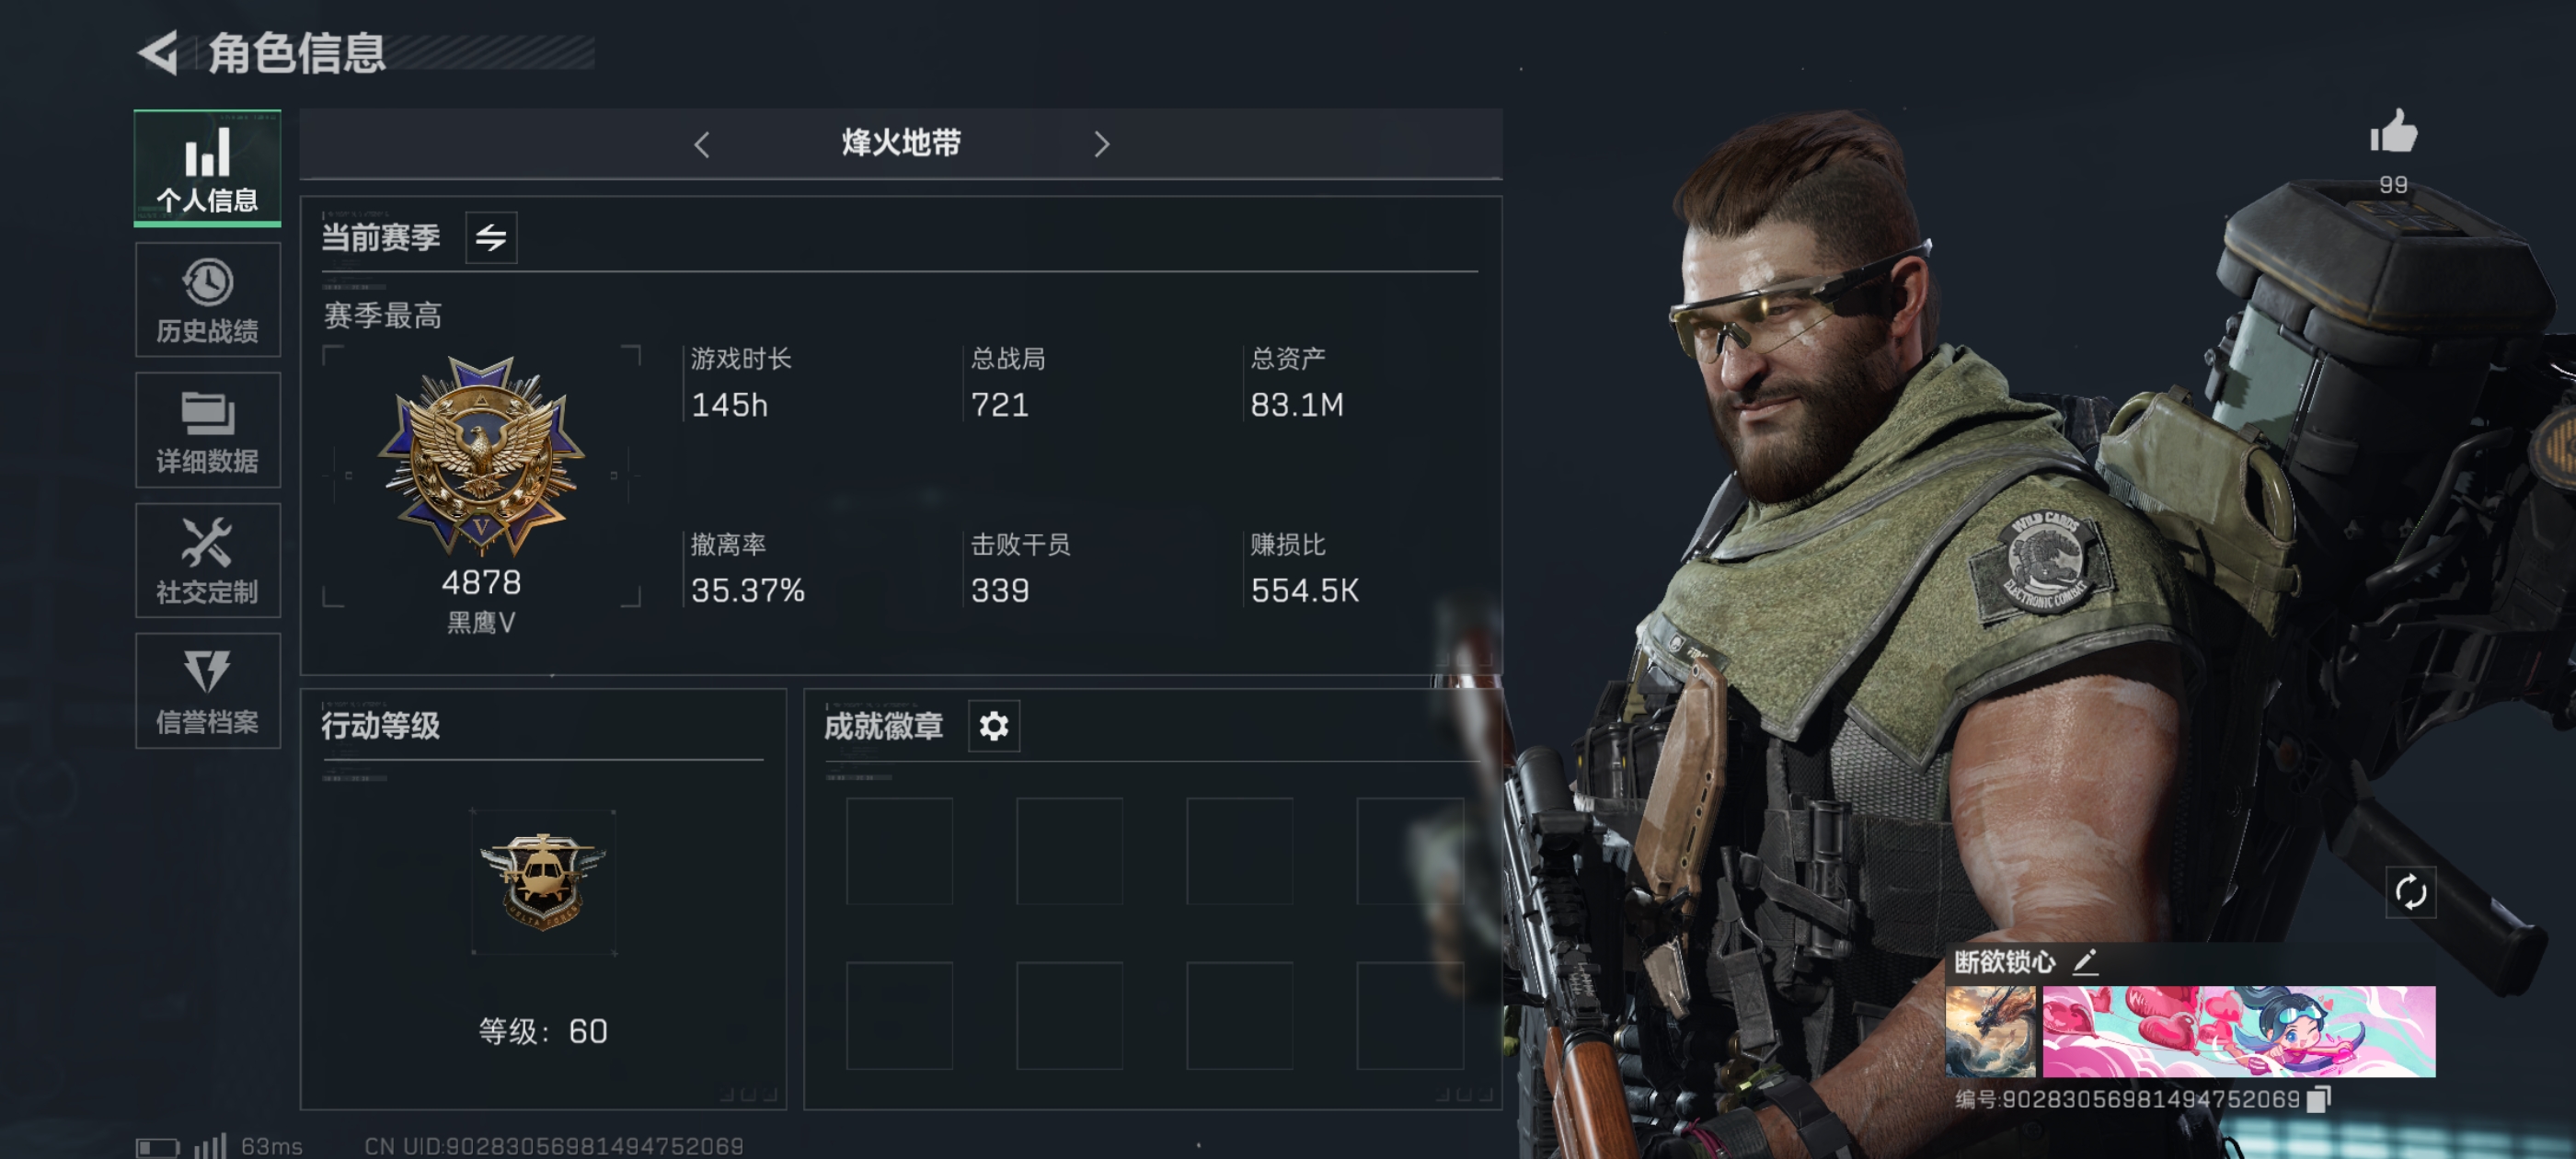The width and height of the screenshot is (2576, 1159).
Task: Open the pink hearts banner card
Action: point(2238,1031)
